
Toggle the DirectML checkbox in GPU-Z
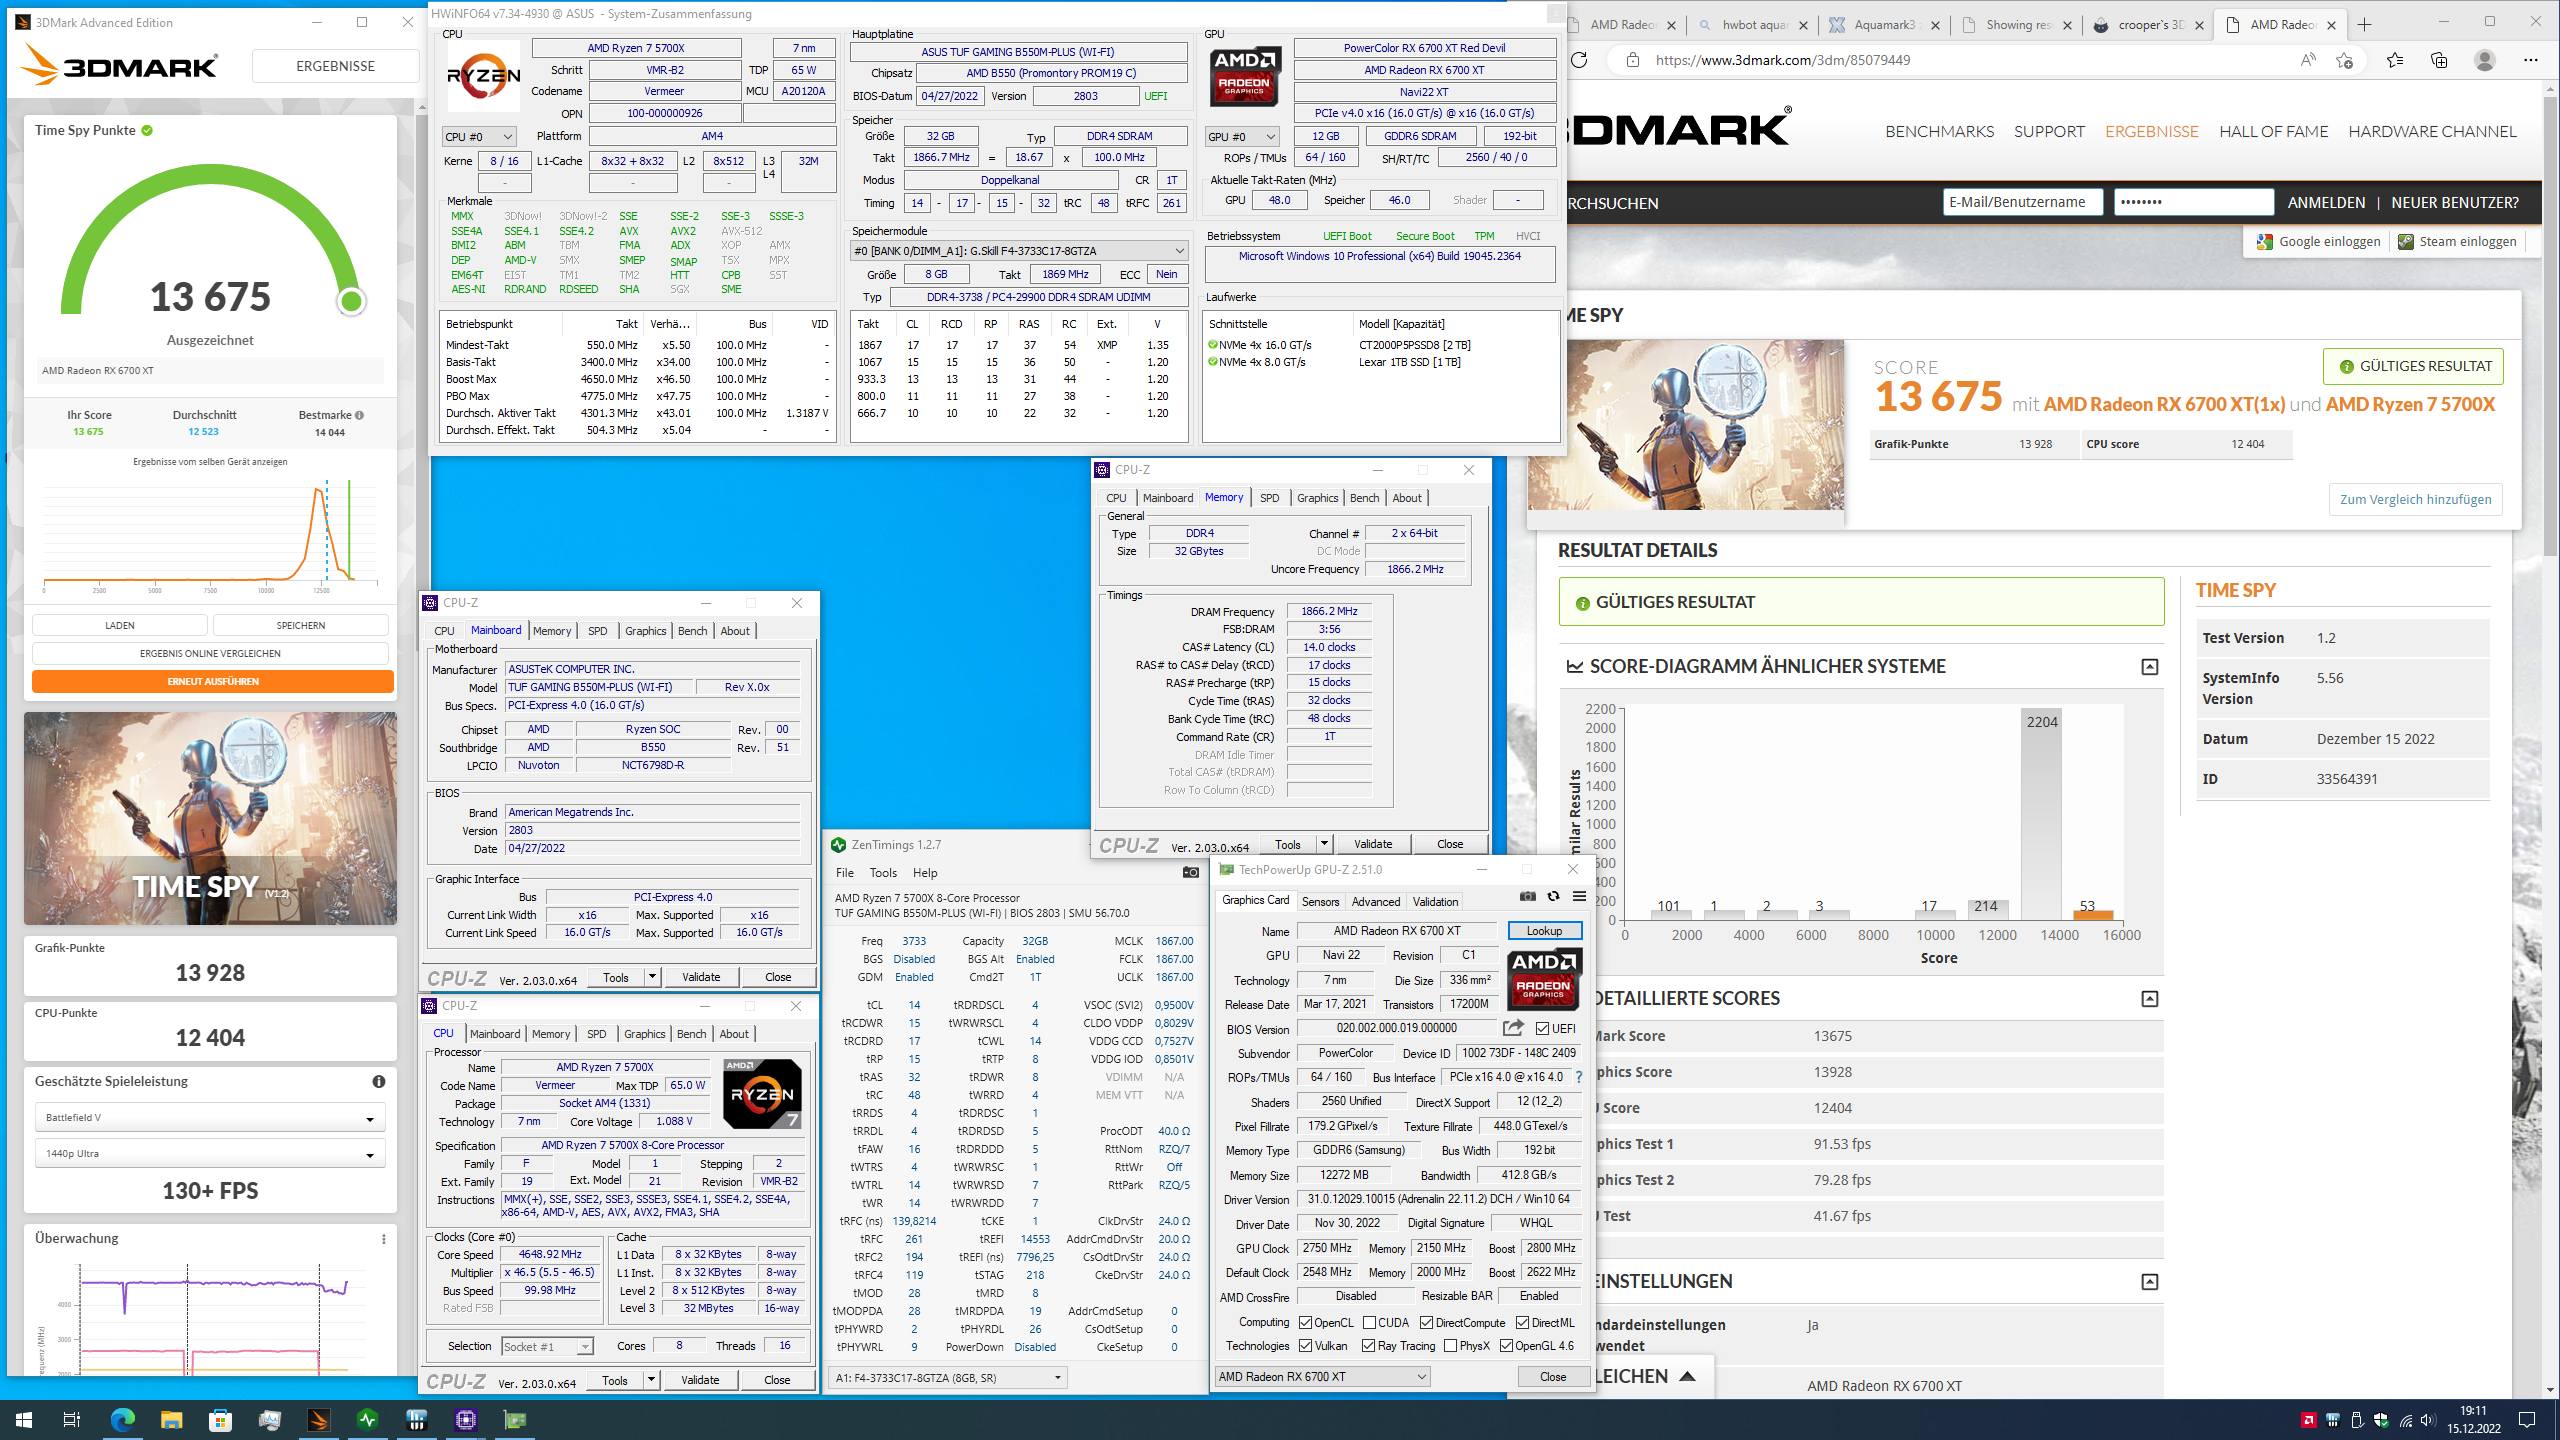pos(1522,1322)
